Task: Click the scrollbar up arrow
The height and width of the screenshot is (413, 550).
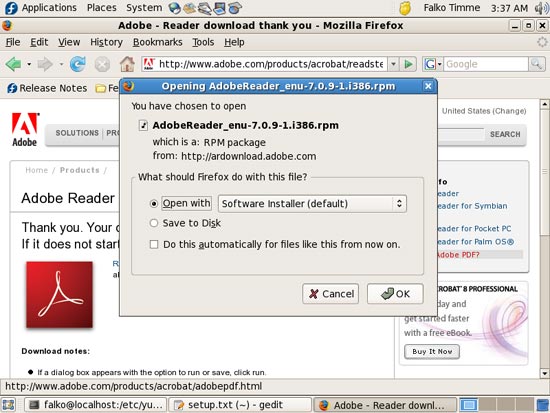Action: click(x=545, y=104)
